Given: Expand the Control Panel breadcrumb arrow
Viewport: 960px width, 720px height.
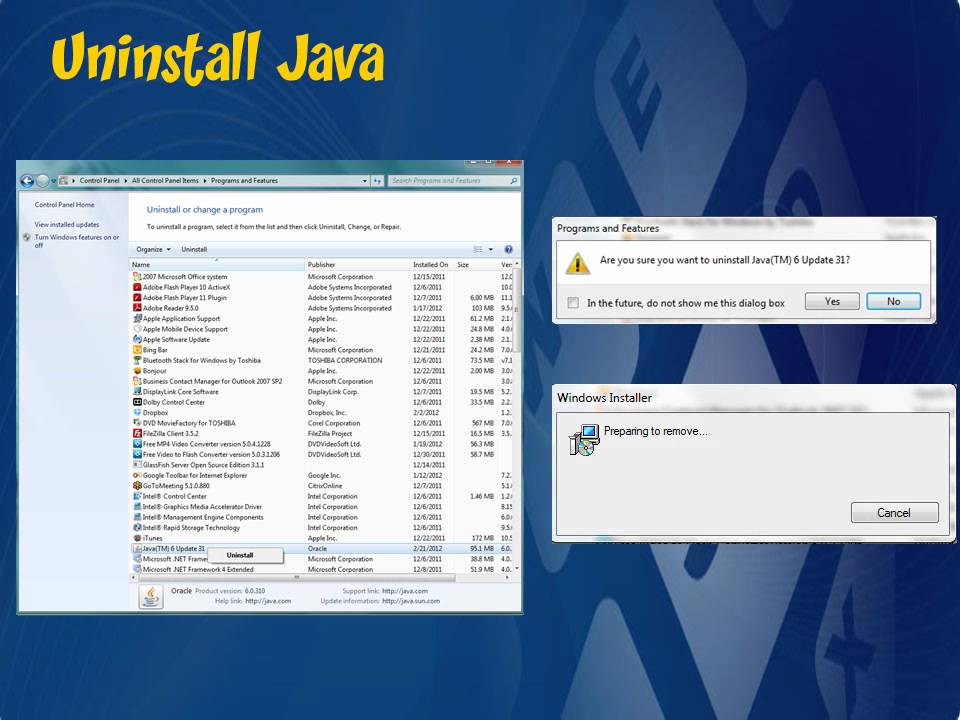Looking at the screenshot, I should (x=126, y=181).
